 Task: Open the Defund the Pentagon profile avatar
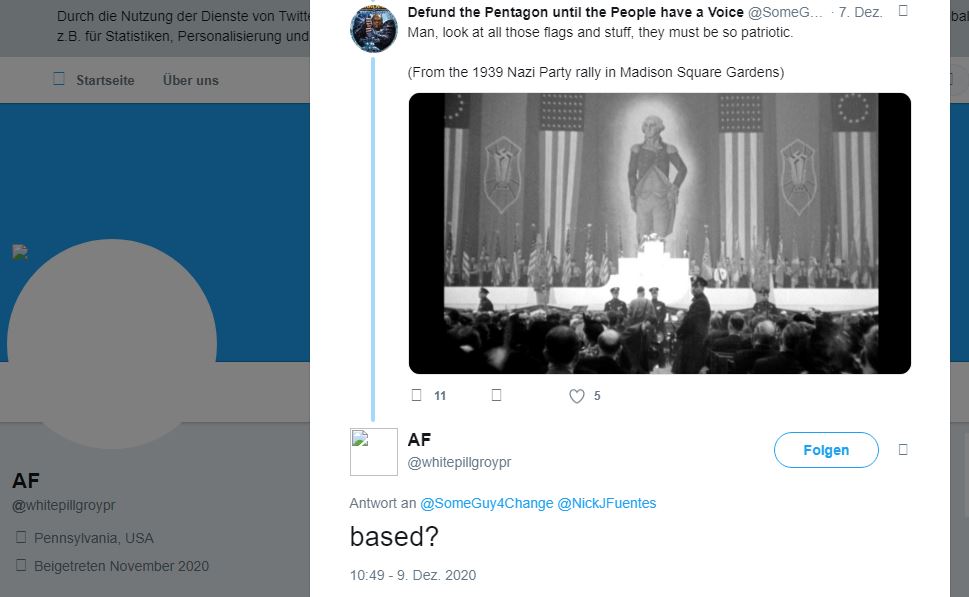[x=373, y=28]
